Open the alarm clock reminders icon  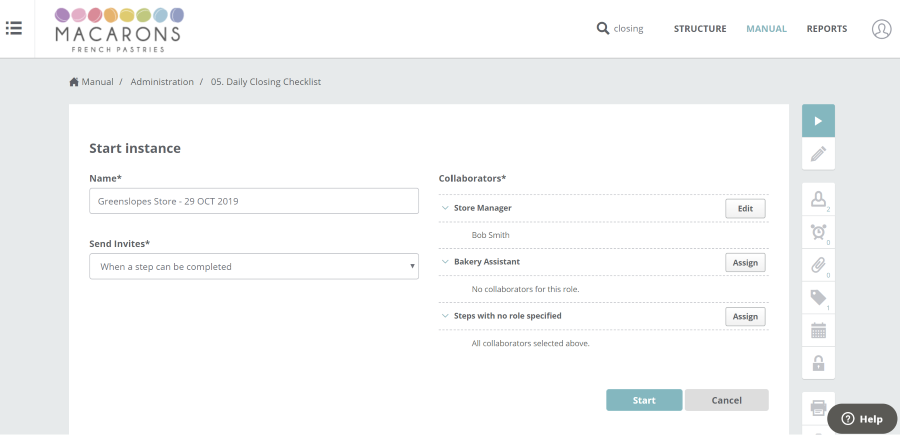pos(818,232)
